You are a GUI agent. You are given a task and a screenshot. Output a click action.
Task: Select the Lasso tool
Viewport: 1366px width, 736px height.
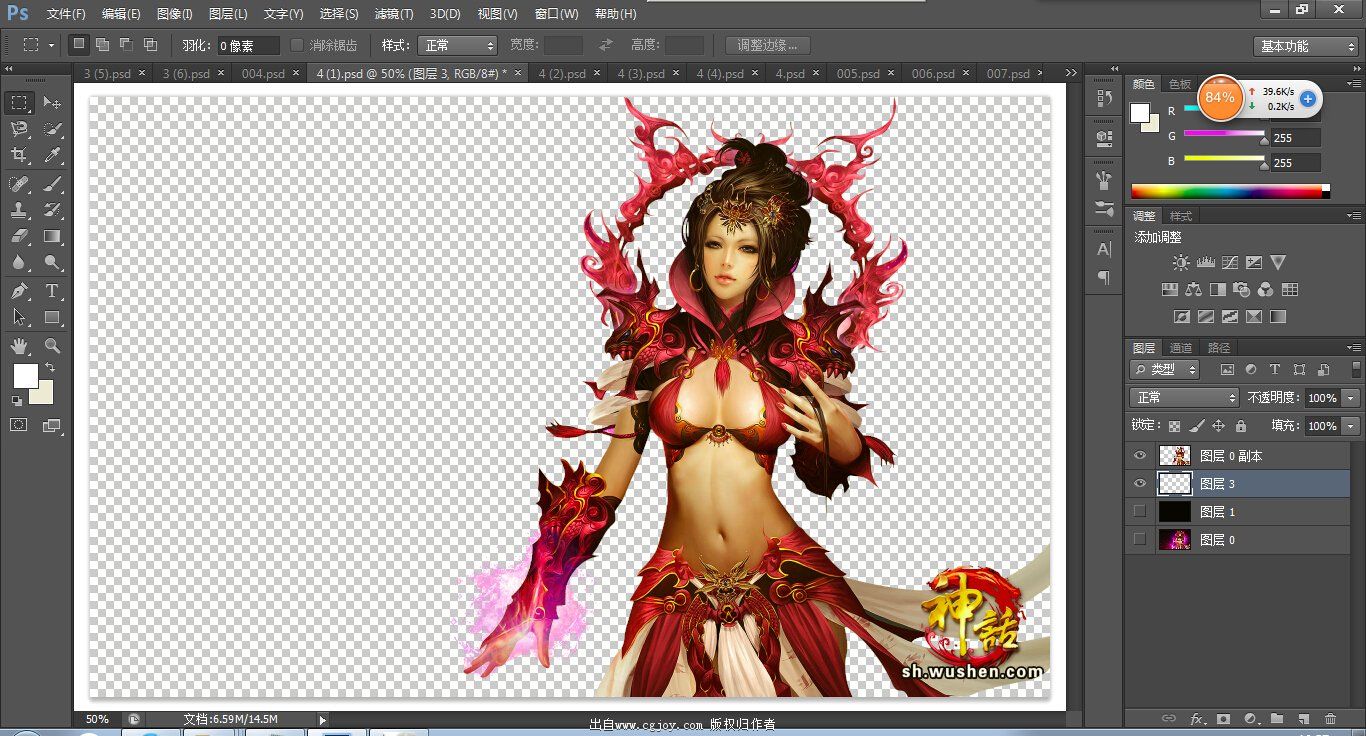(x=19, y=129)
